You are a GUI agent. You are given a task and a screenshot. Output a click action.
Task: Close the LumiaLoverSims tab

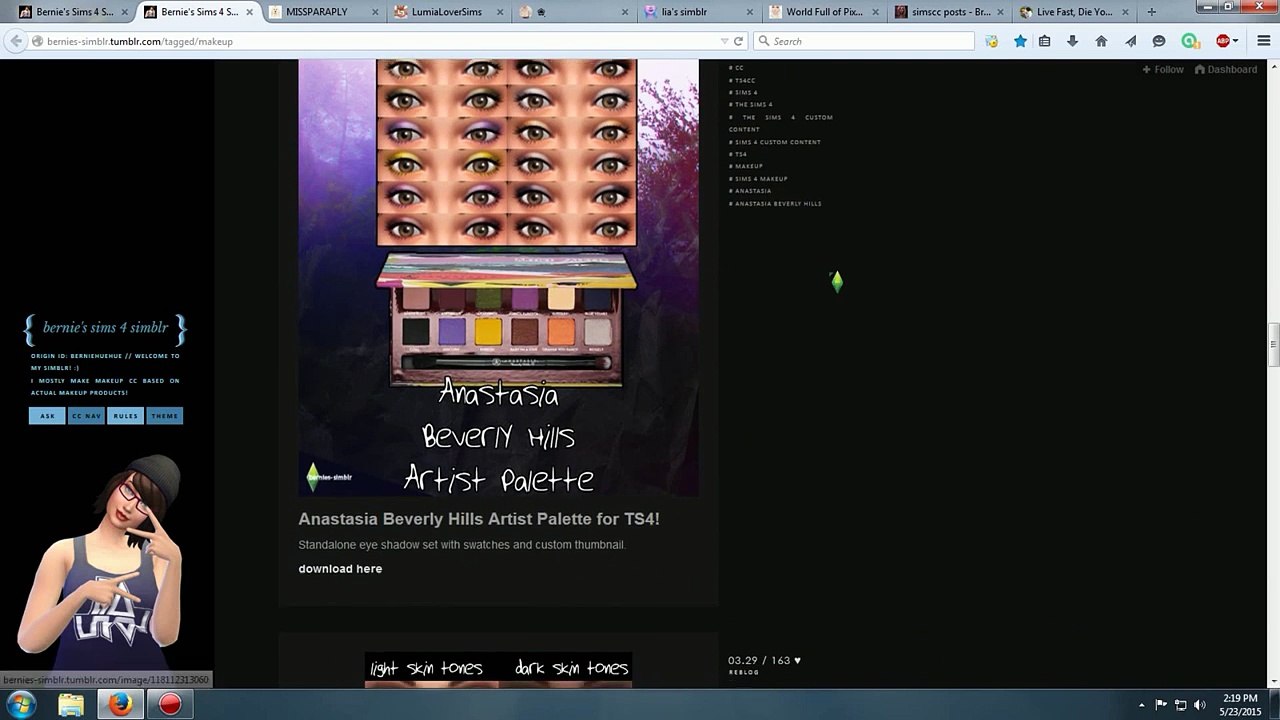(x=499, y=12)
